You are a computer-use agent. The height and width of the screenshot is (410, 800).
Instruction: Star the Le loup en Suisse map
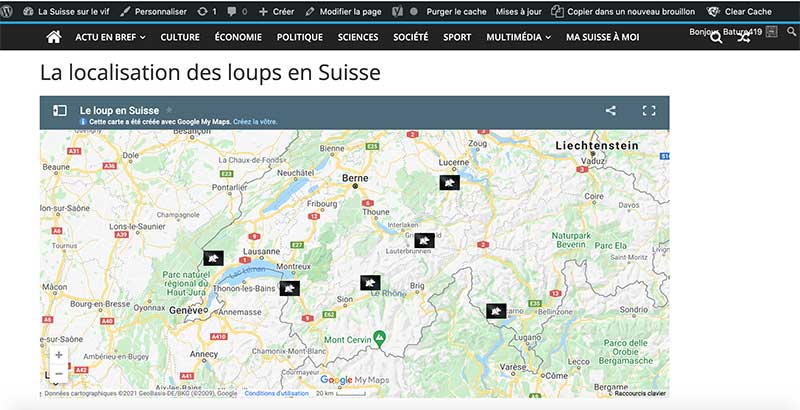pyautogui.click(x=169, y=110)
